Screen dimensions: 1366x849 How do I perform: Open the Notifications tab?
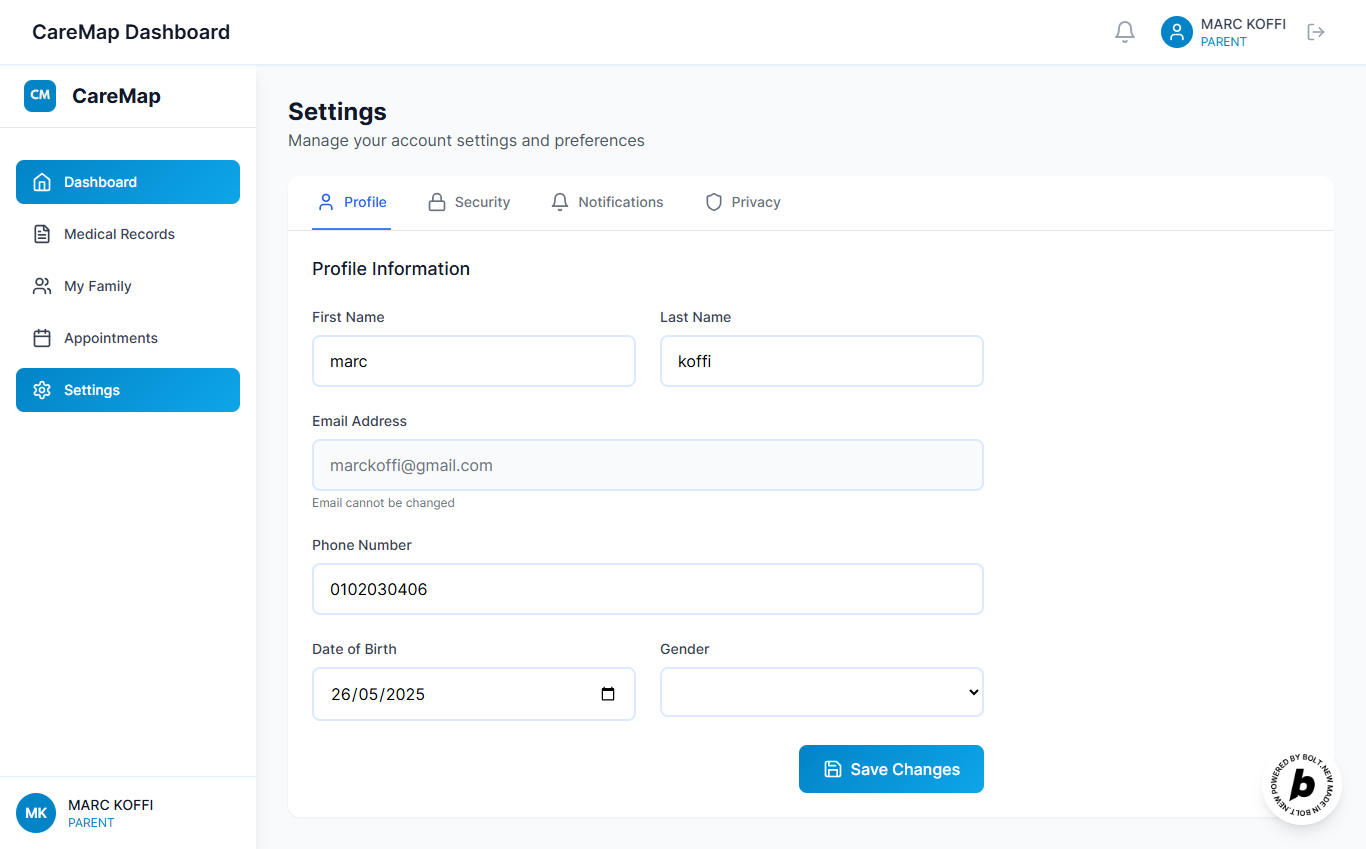(x=607, y=202)
